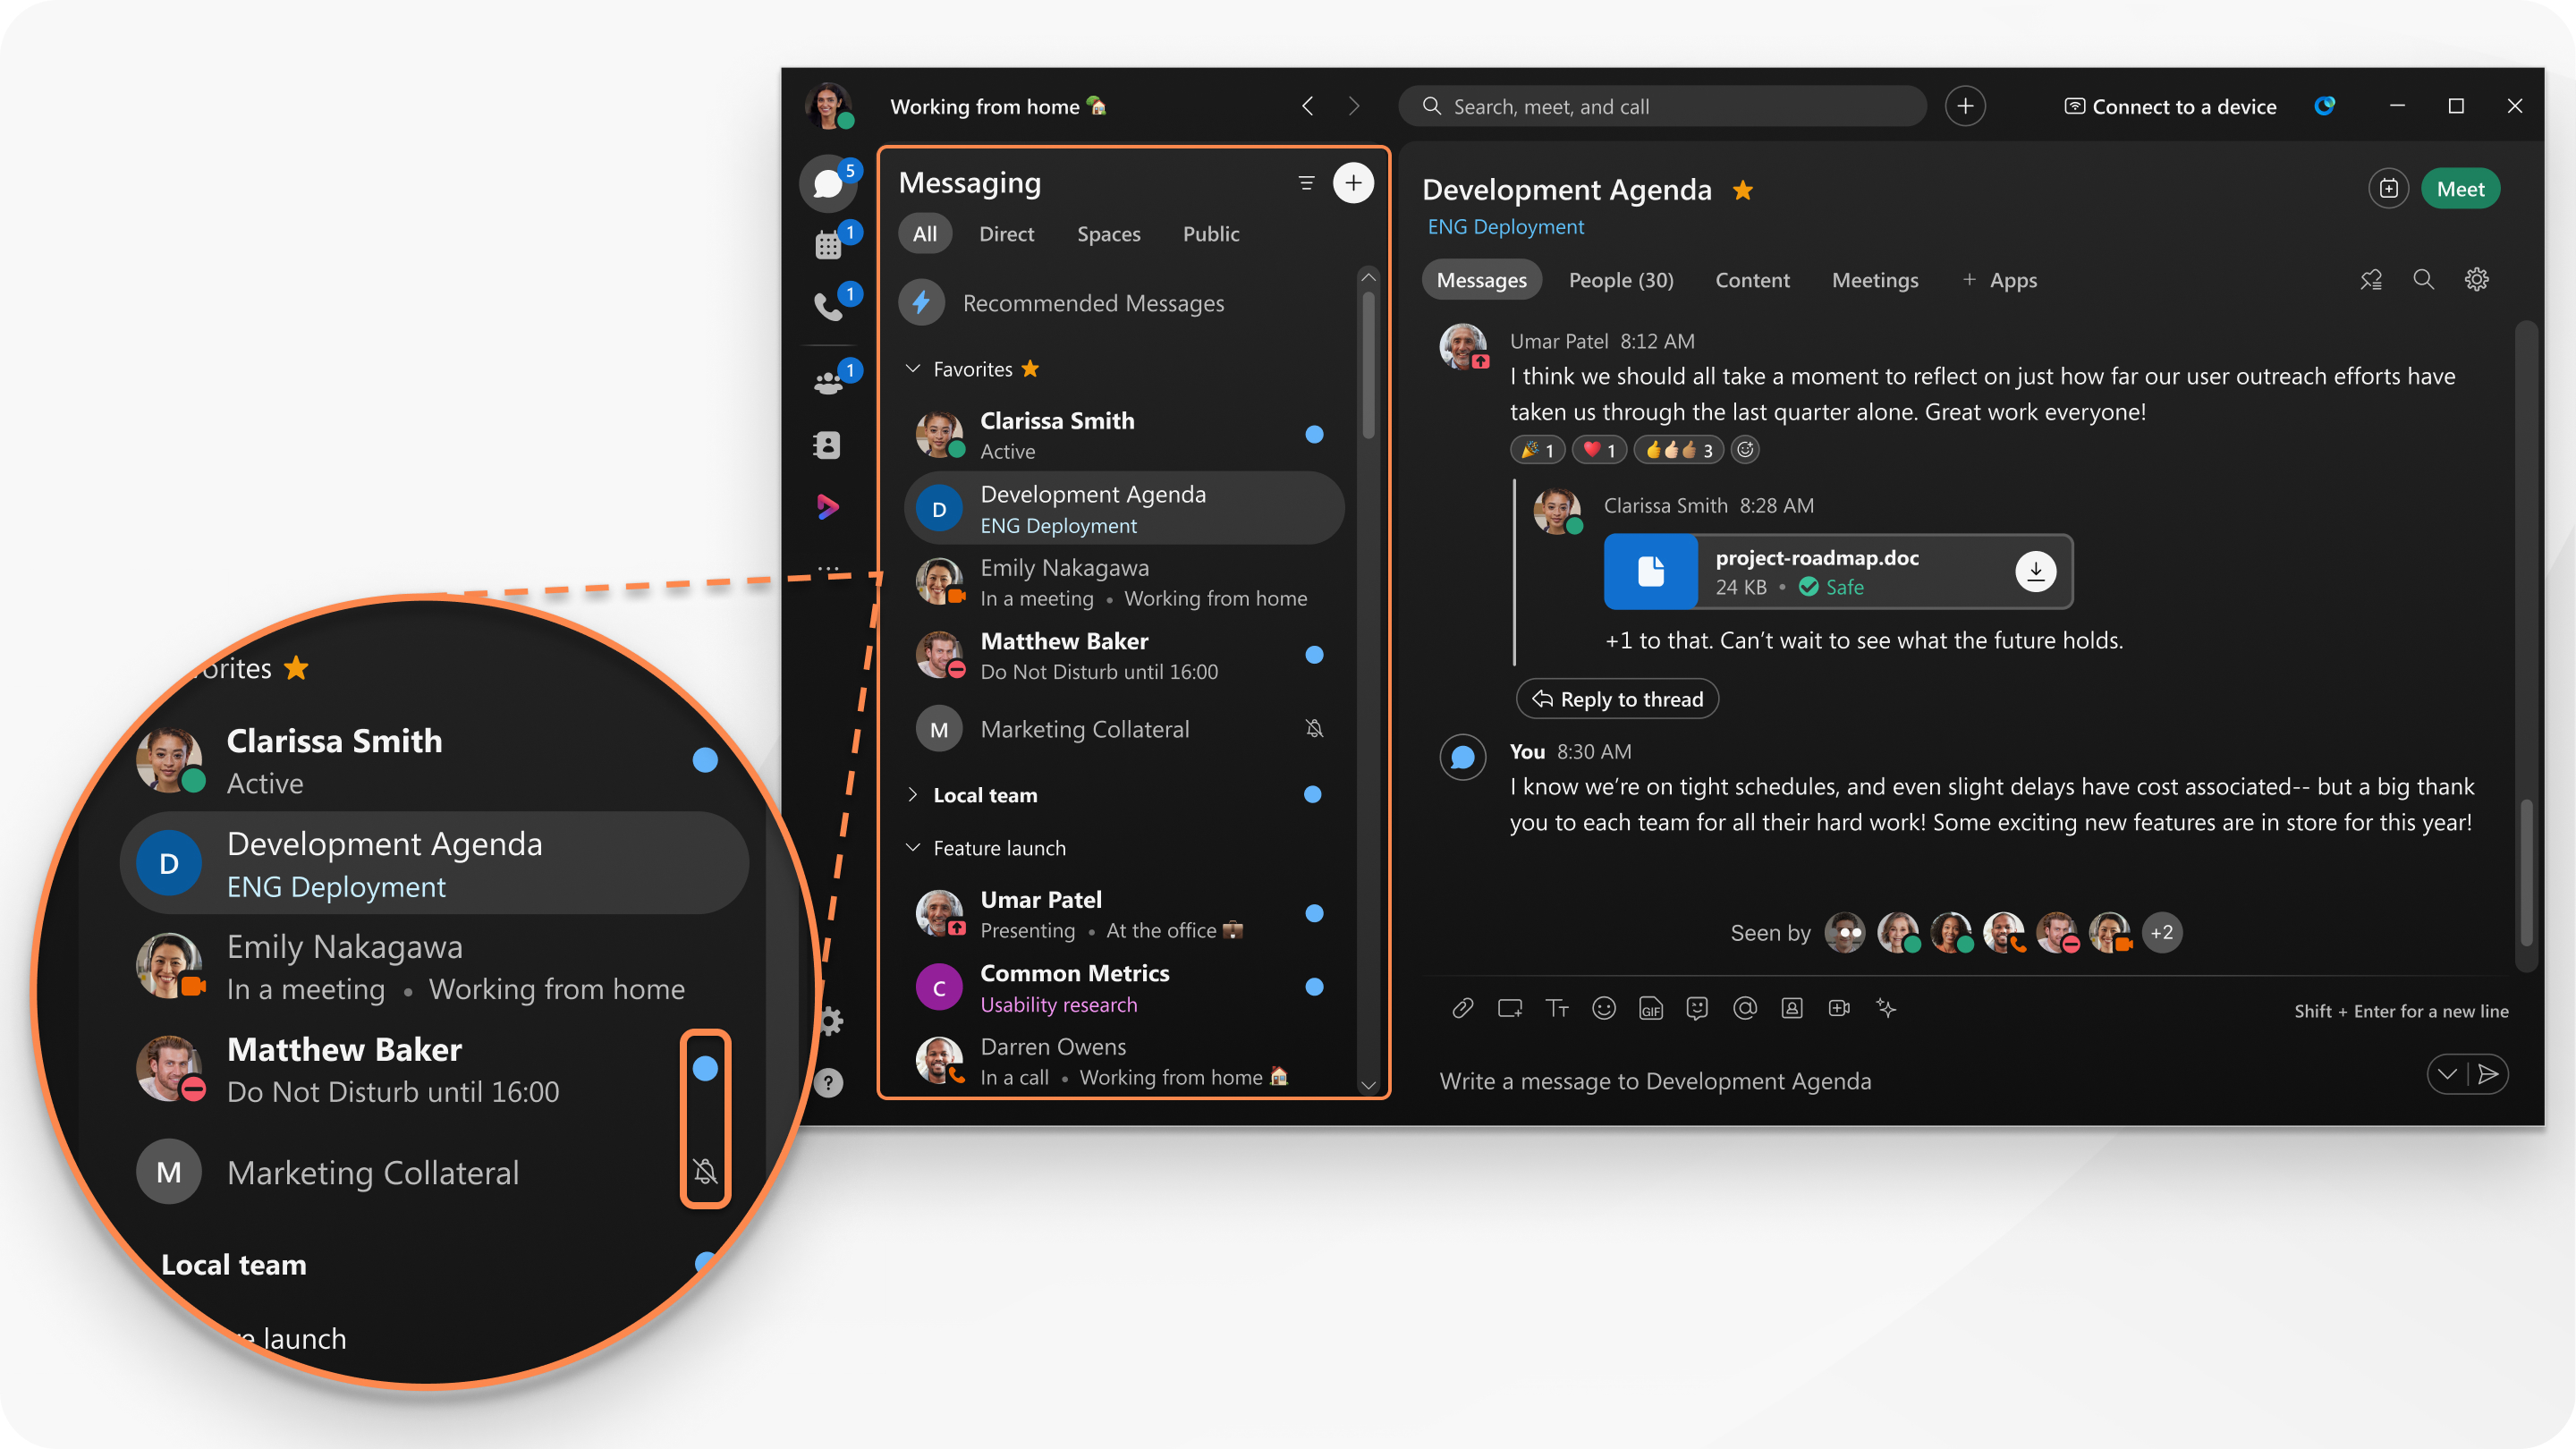This screenshot has height=1449, width=2576.
Task: Toggle the Spaces messages filter
Action: point(1109,233)
